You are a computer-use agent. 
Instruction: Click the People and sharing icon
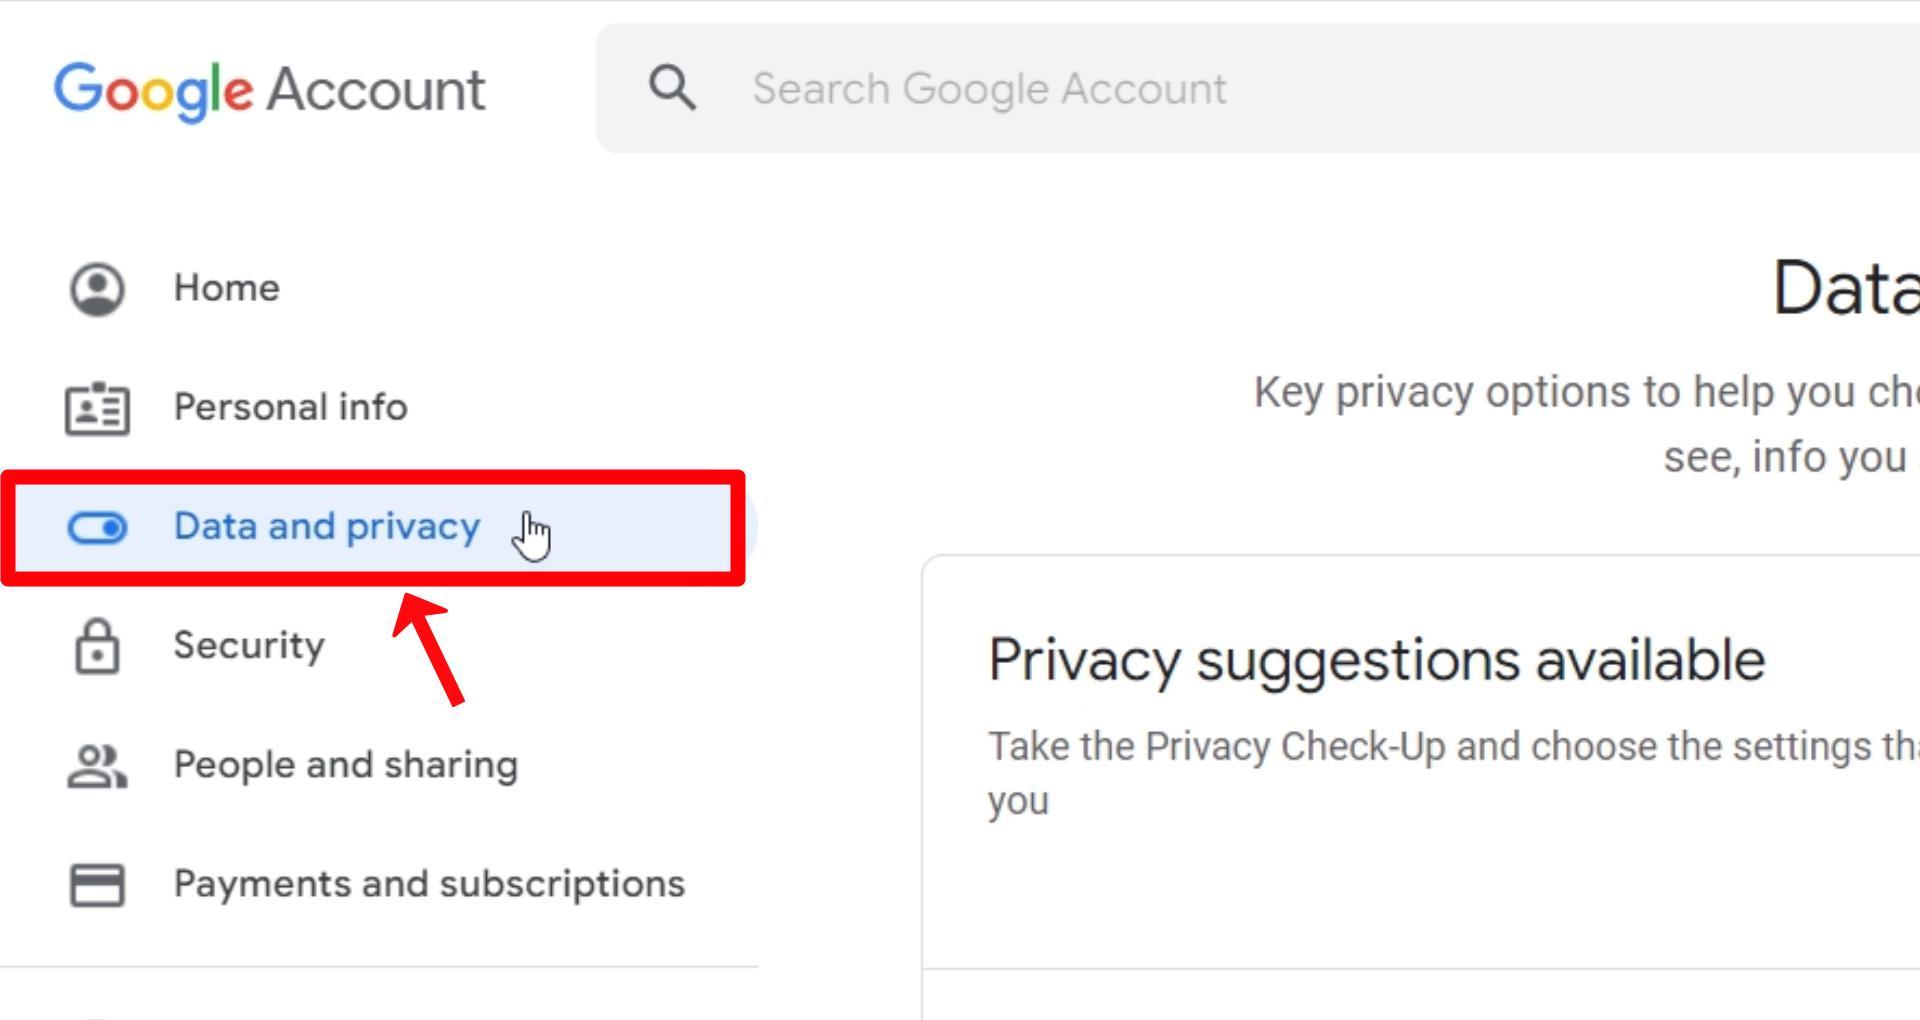[x=97, y=766]
